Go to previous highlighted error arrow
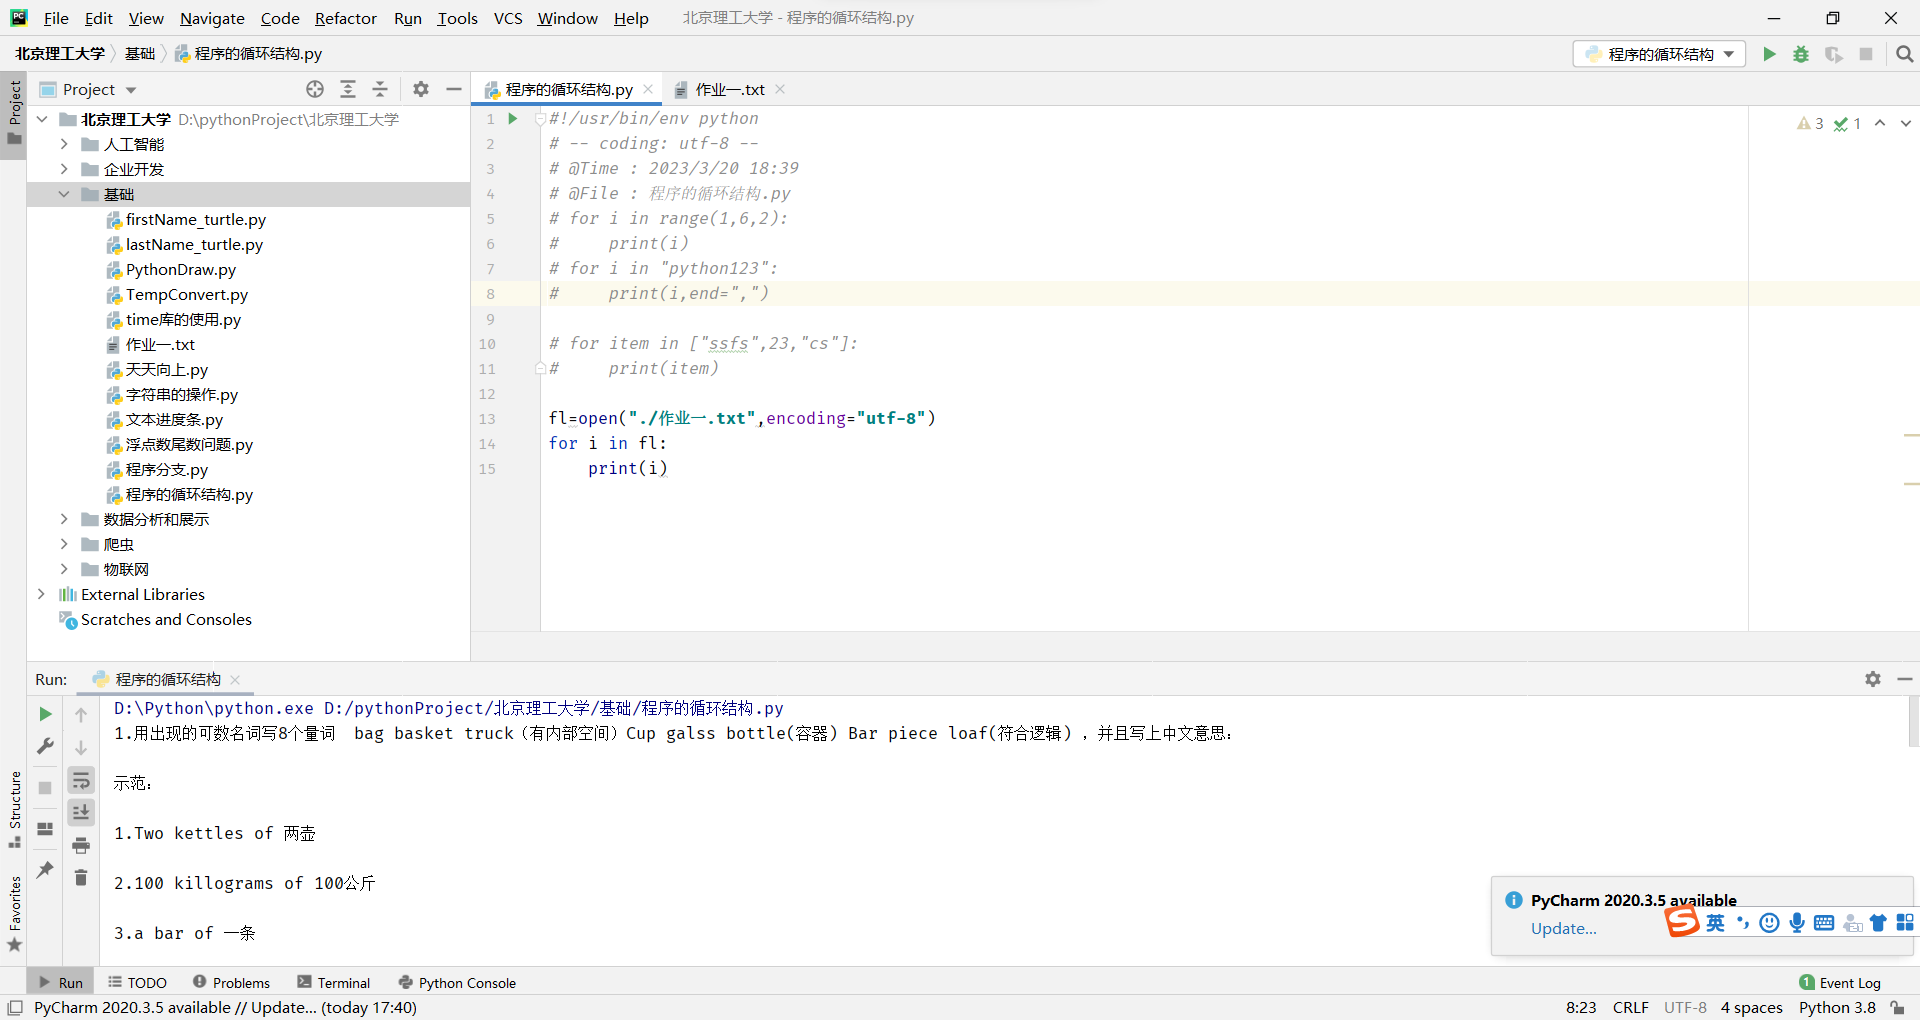The width and height of the screenshot is (1920, 1020). pyautogui.click(x=1880, y=123)
